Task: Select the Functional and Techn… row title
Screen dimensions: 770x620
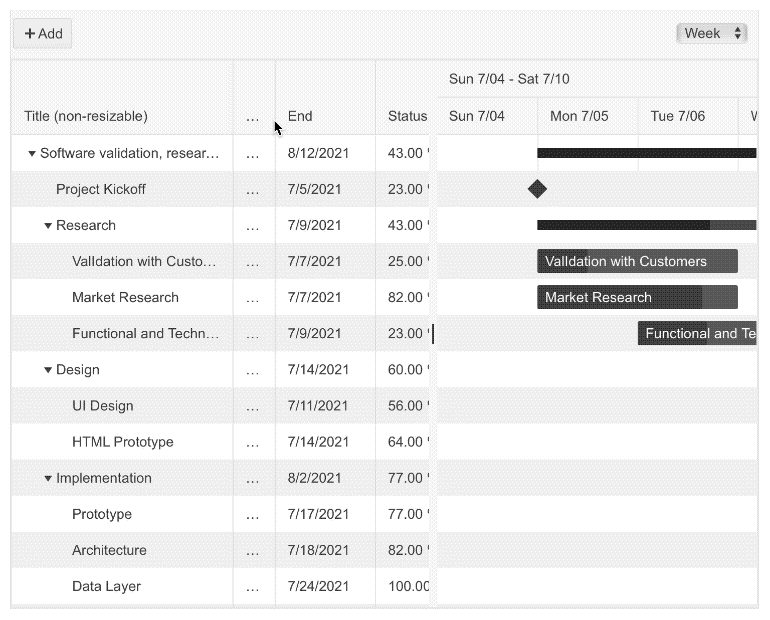Action: [145, 333]
